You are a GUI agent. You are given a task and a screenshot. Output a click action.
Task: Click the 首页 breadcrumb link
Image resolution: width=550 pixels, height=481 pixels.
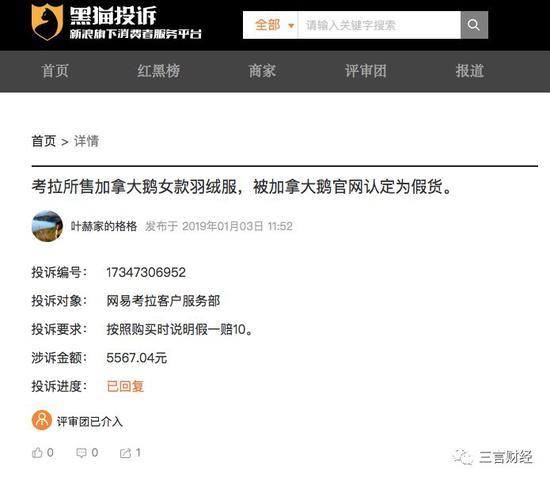[44, 141]
